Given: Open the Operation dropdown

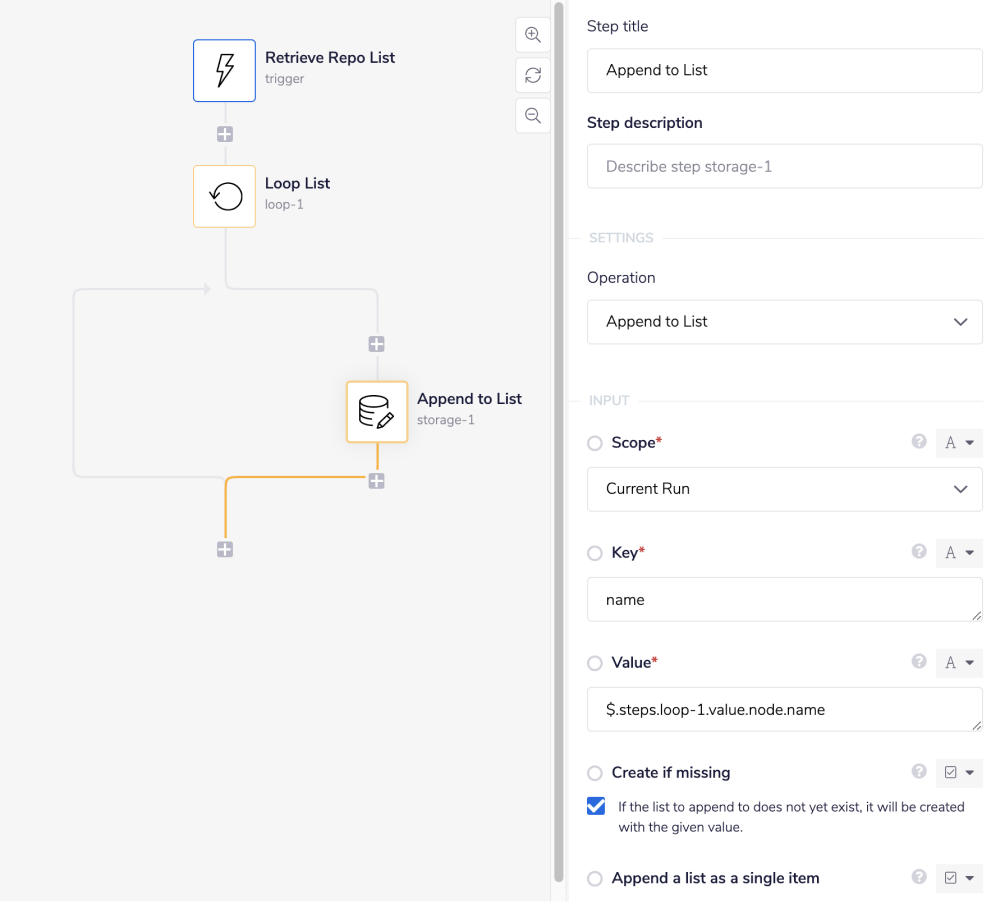Looking at the screenshot, I should click(784, 322).
